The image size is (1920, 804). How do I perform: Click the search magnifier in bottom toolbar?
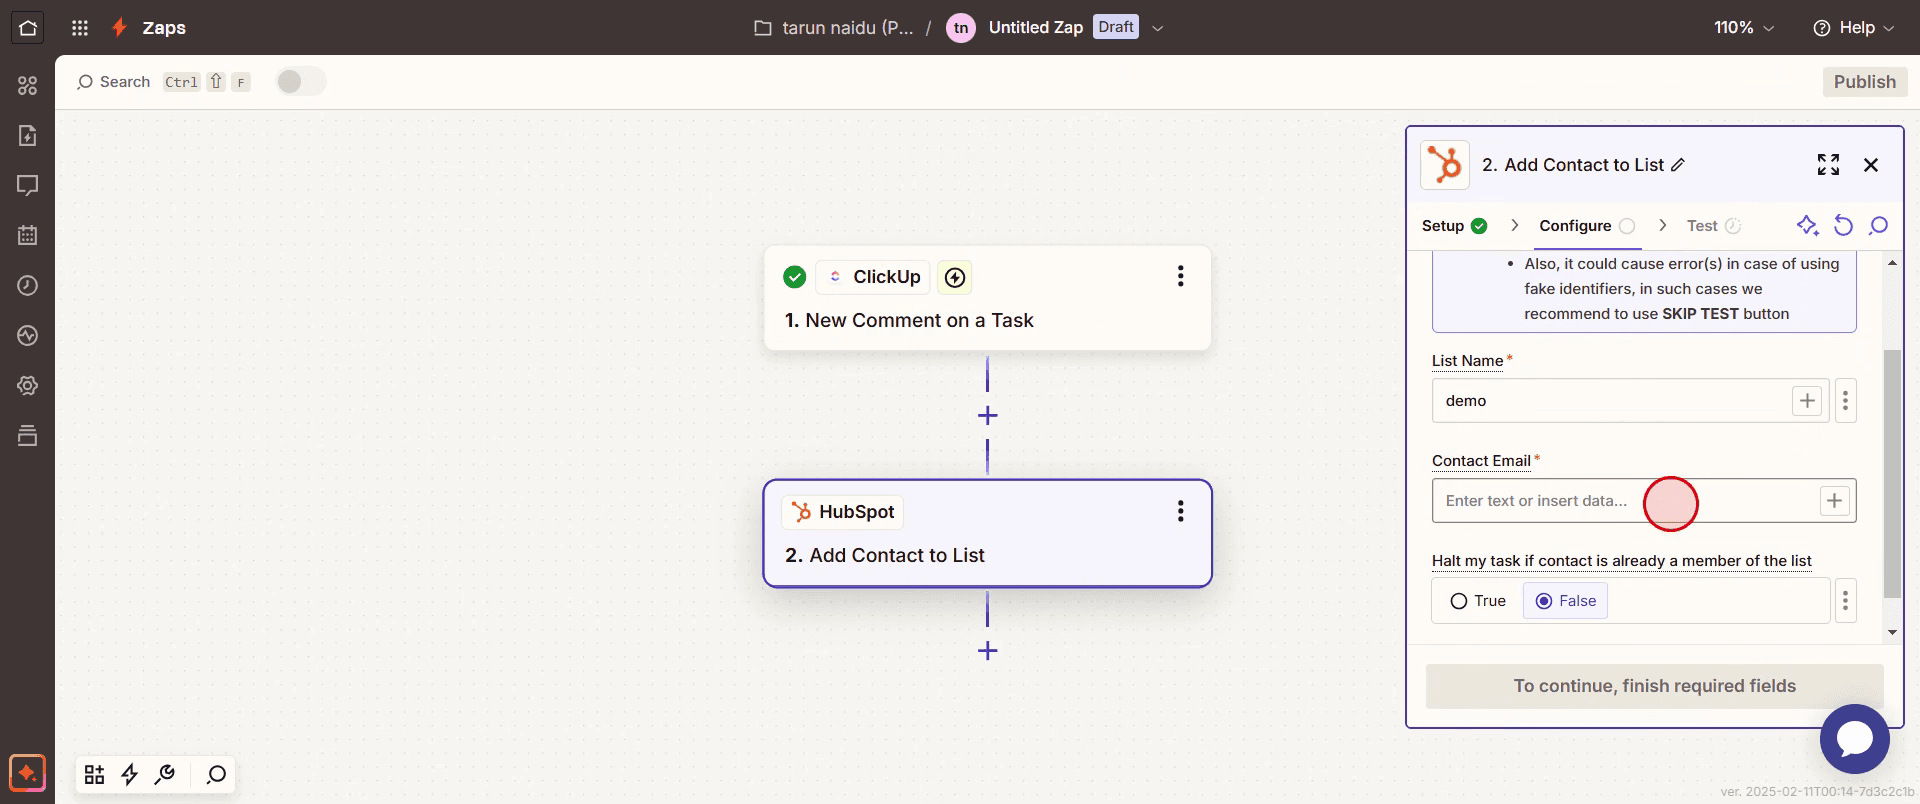coord(216,774)
